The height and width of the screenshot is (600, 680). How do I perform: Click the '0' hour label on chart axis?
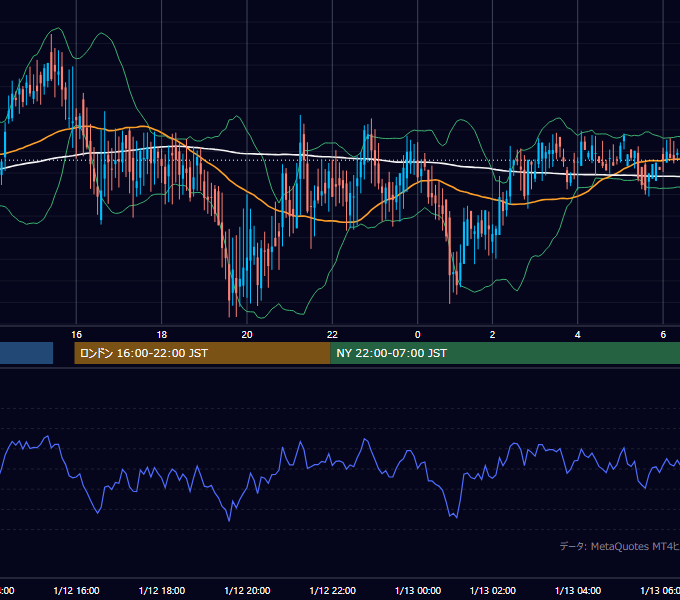[x=418, y=334]
